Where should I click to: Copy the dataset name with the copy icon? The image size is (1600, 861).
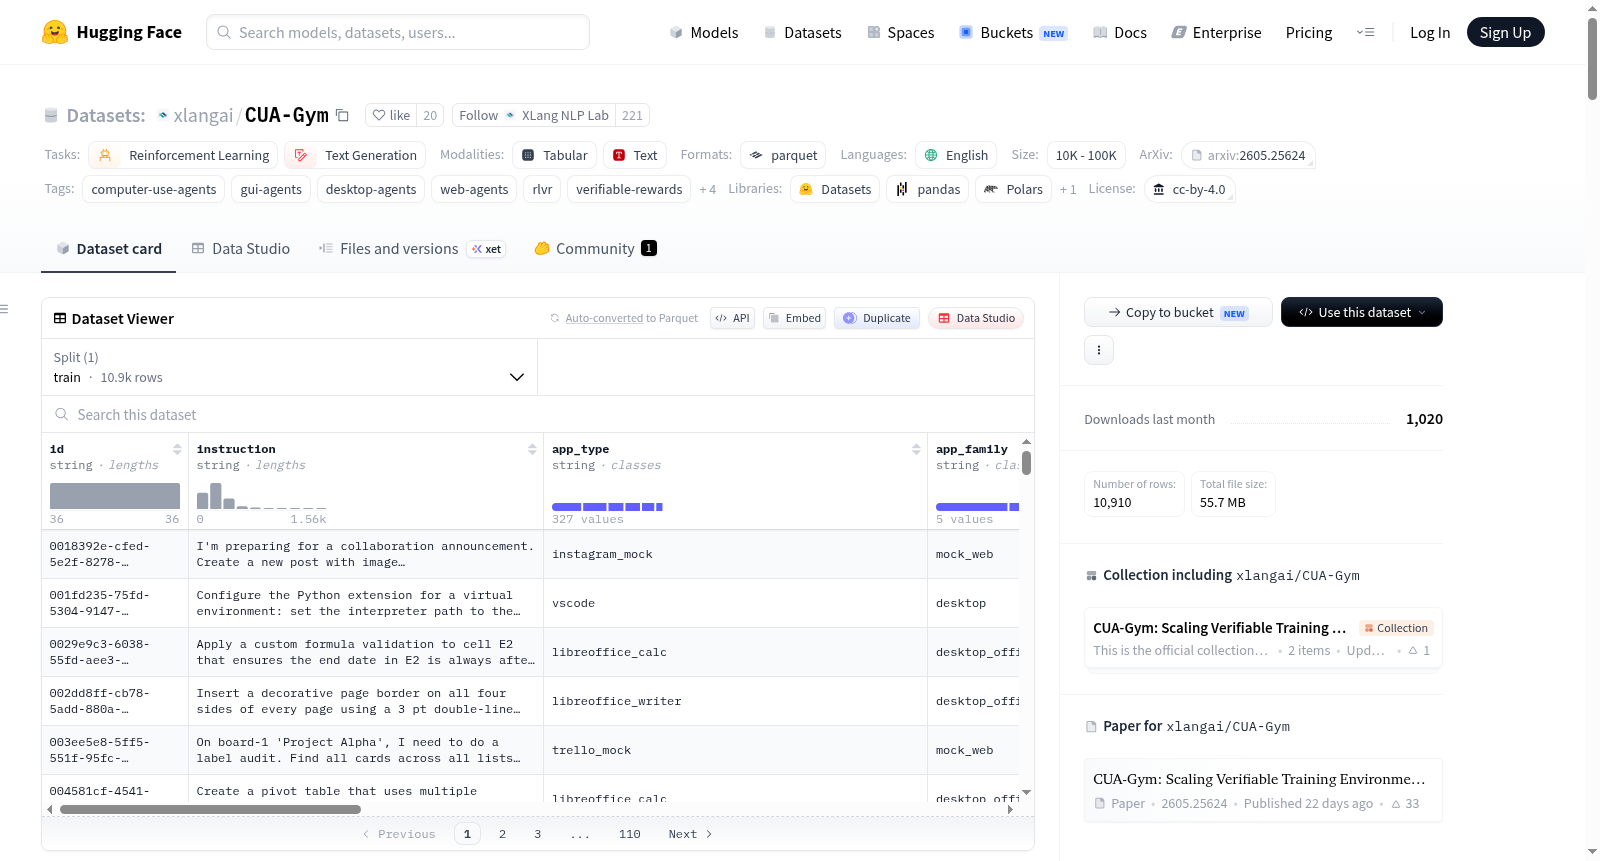click(342, 115)
